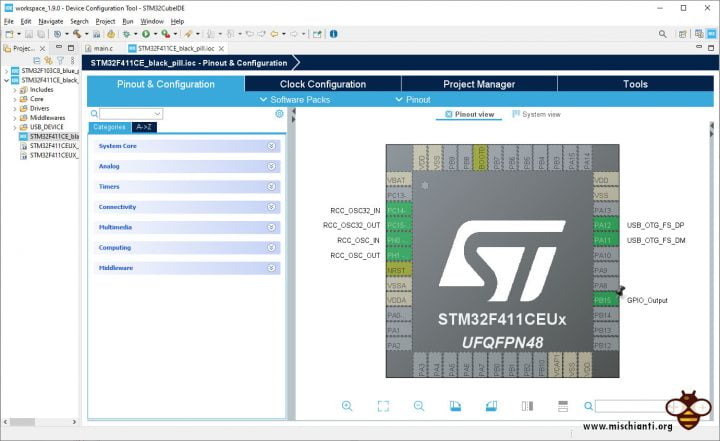720x441 pixels.
Task: Click the Debug bug icon in toolbar
Action: [x=126, y=34]
